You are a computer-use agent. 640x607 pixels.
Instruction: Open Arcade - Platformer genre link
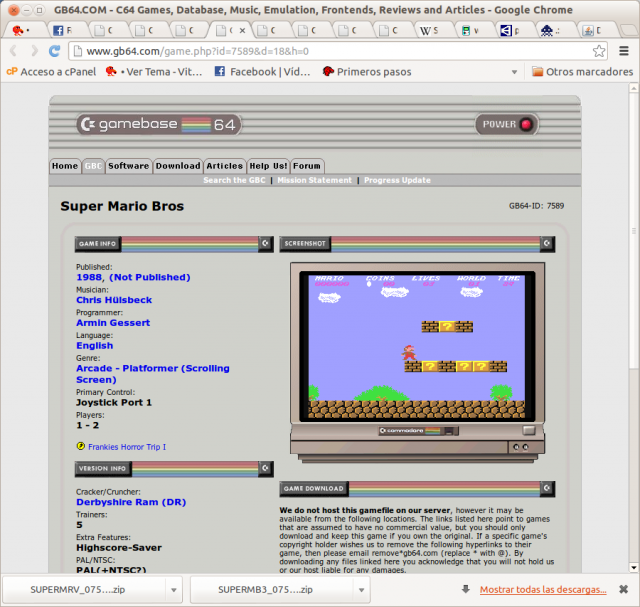pyautogui.click(x=153, y=374)
